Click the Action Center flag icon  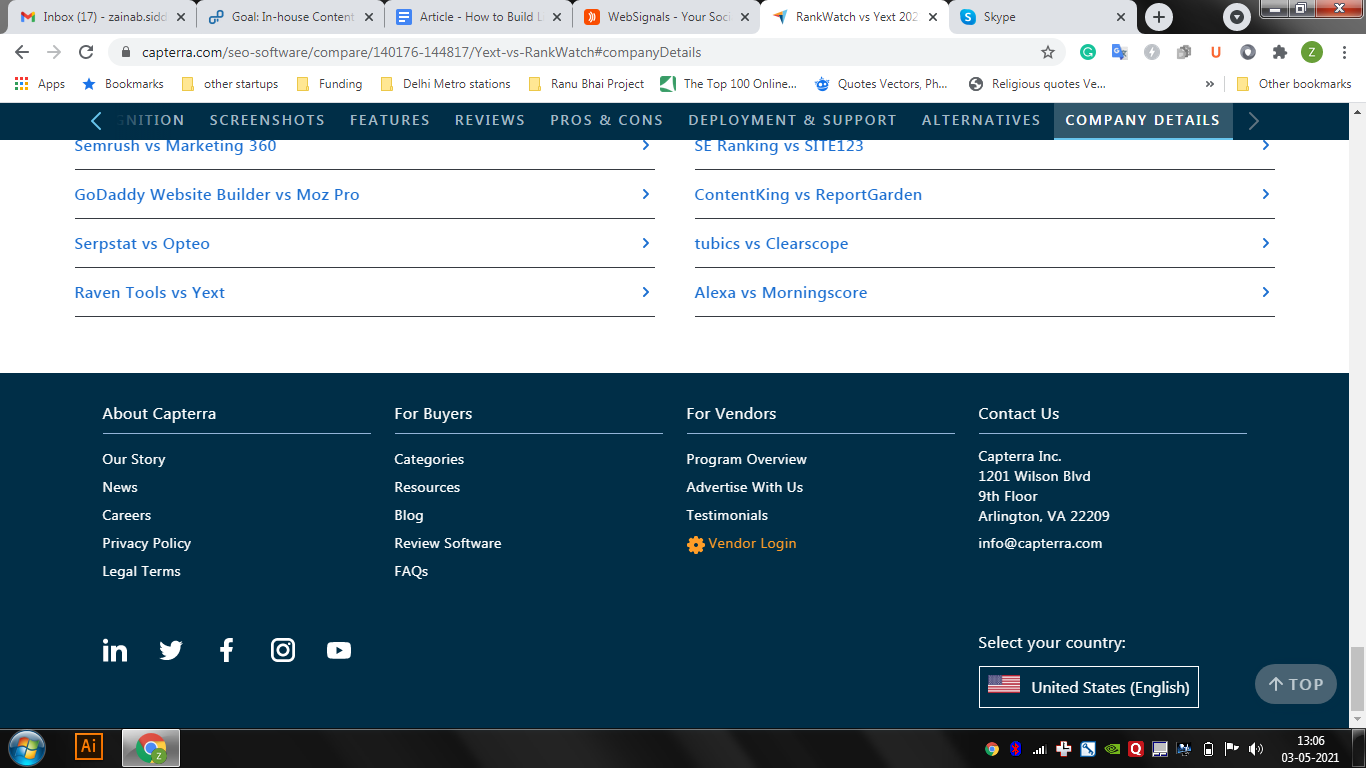pos(1232,748)
